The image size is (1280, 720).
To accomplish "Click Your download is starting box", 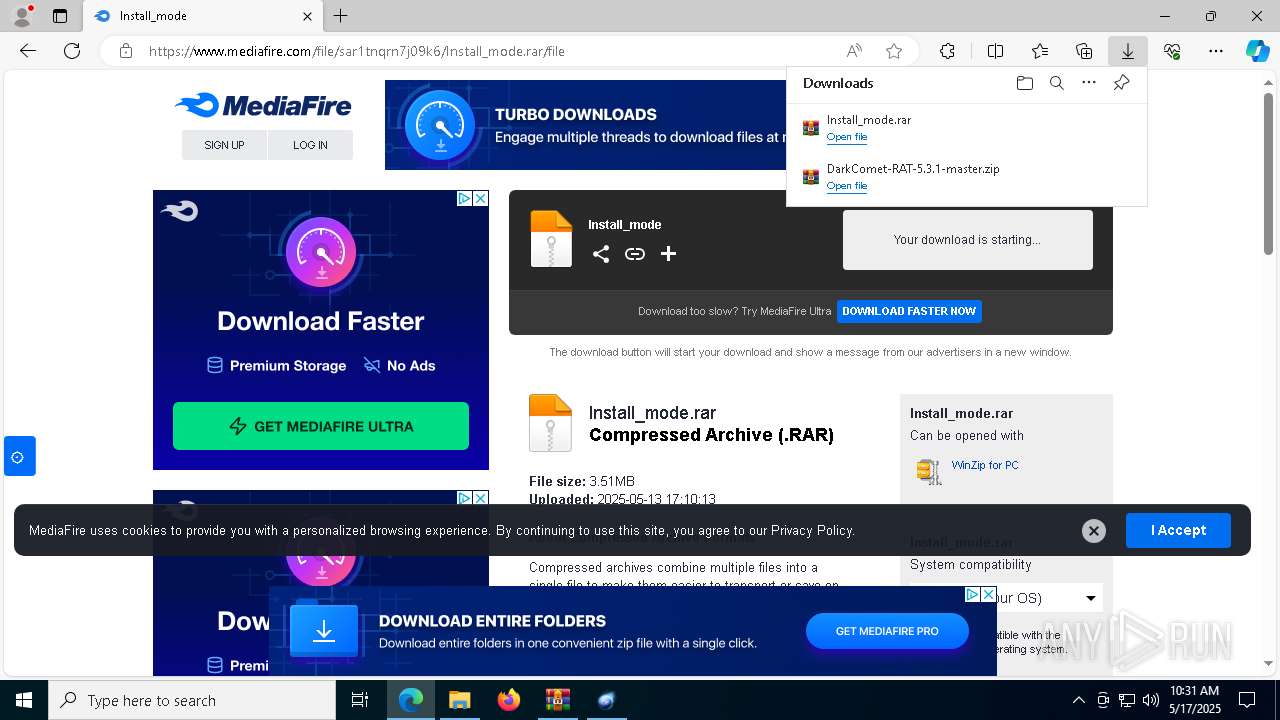I will [x=967, y=240].
